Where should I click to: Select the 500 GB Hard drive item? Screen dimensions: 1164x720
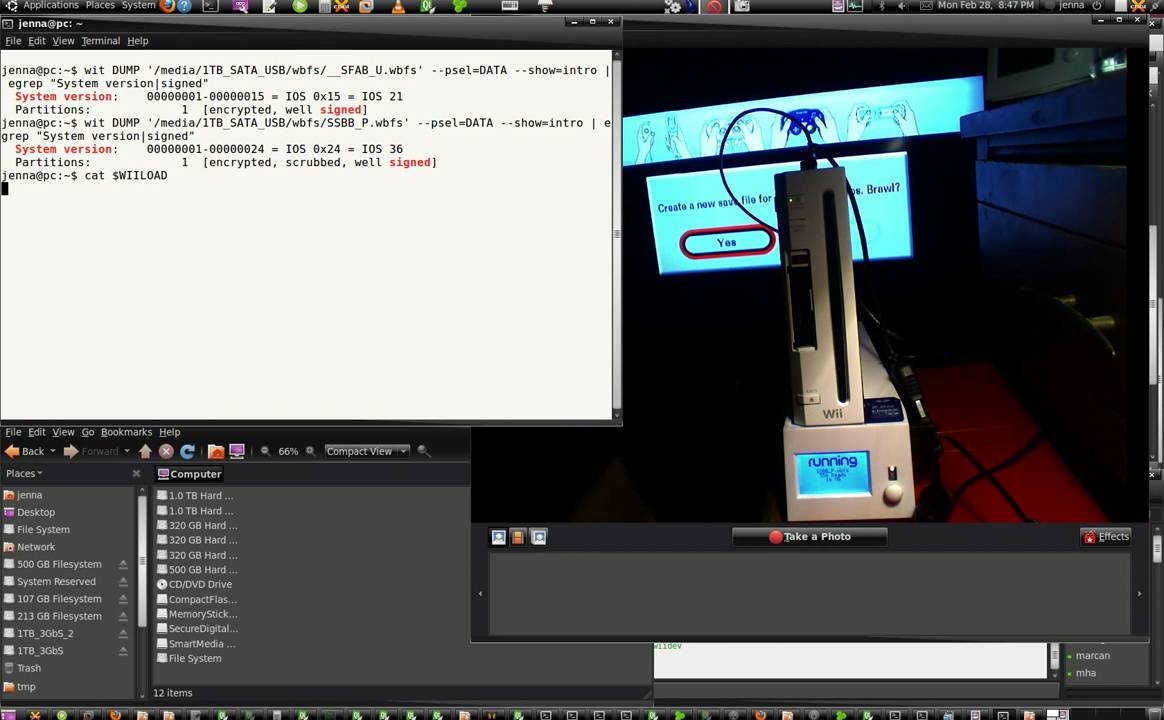(197, 569)
